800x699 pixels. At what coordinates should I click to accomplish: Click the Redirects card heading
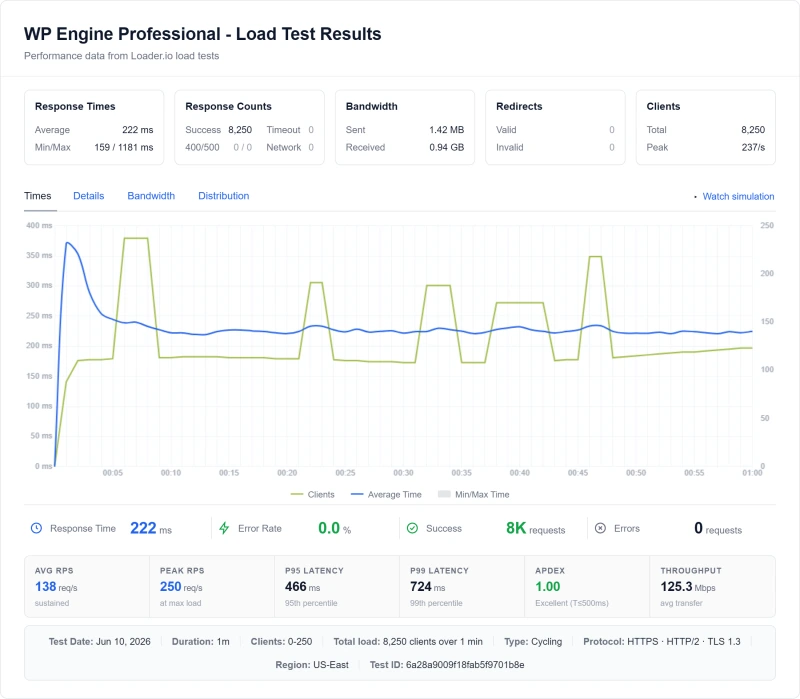click(x=519, y=106)
